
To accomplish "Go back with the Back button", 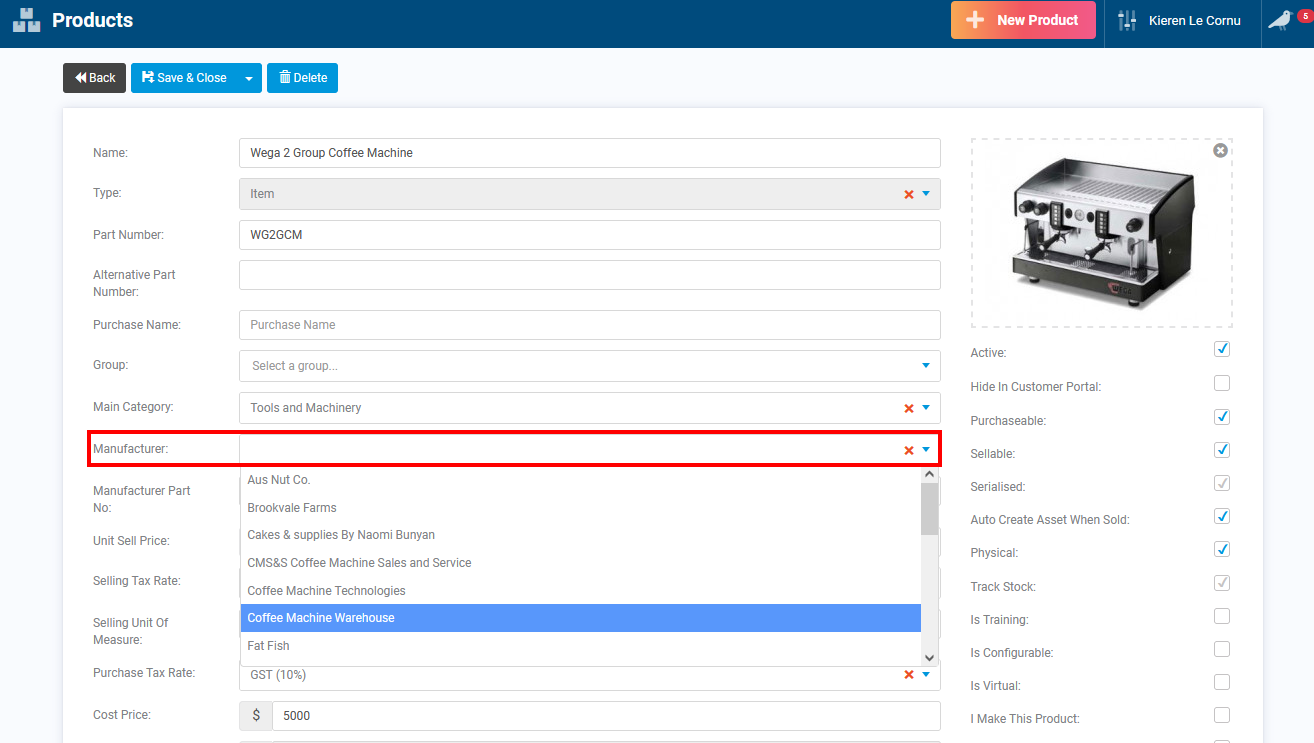I will point(94,78).
